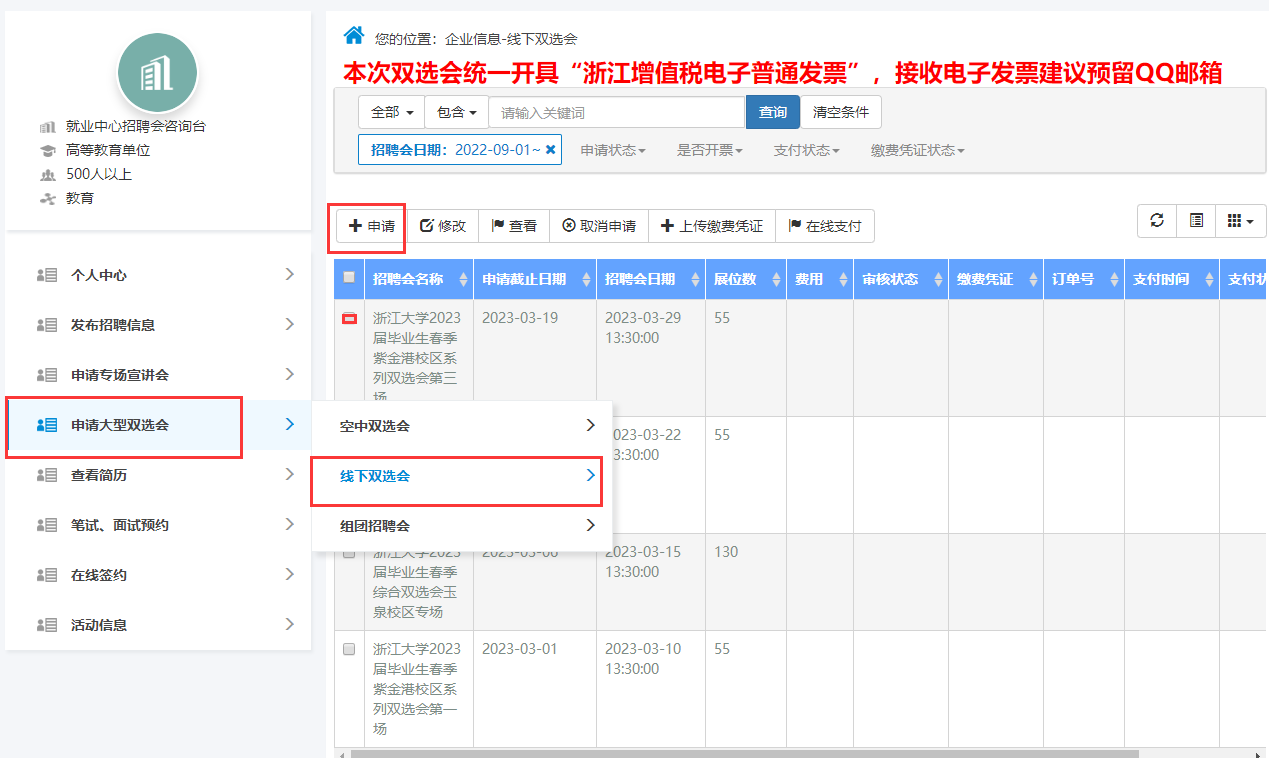Sort the 展位数 column
The height and width of the screenshot is (758, 1269).
(x=776, y=280)
